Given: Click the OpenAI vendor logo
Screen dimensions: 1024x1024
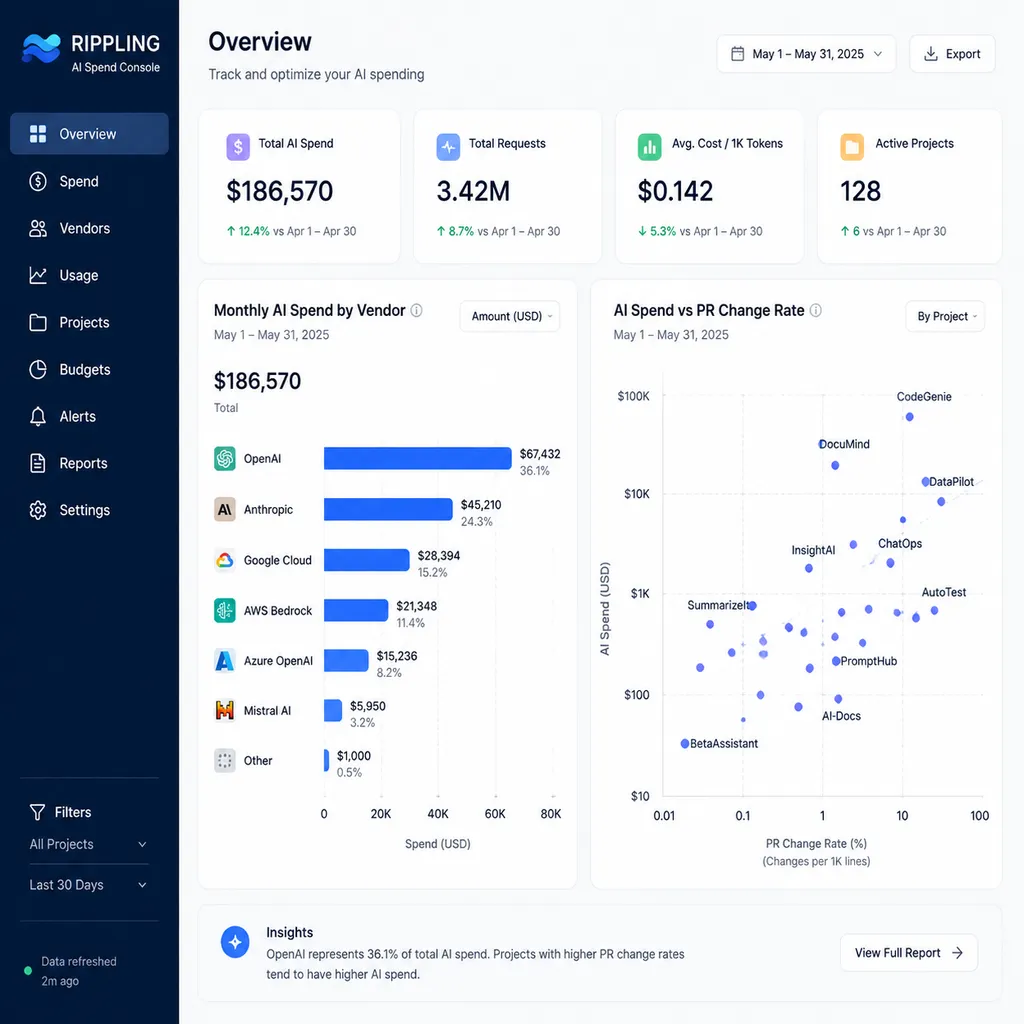Looking at the screenshot, I should (225, 458).
